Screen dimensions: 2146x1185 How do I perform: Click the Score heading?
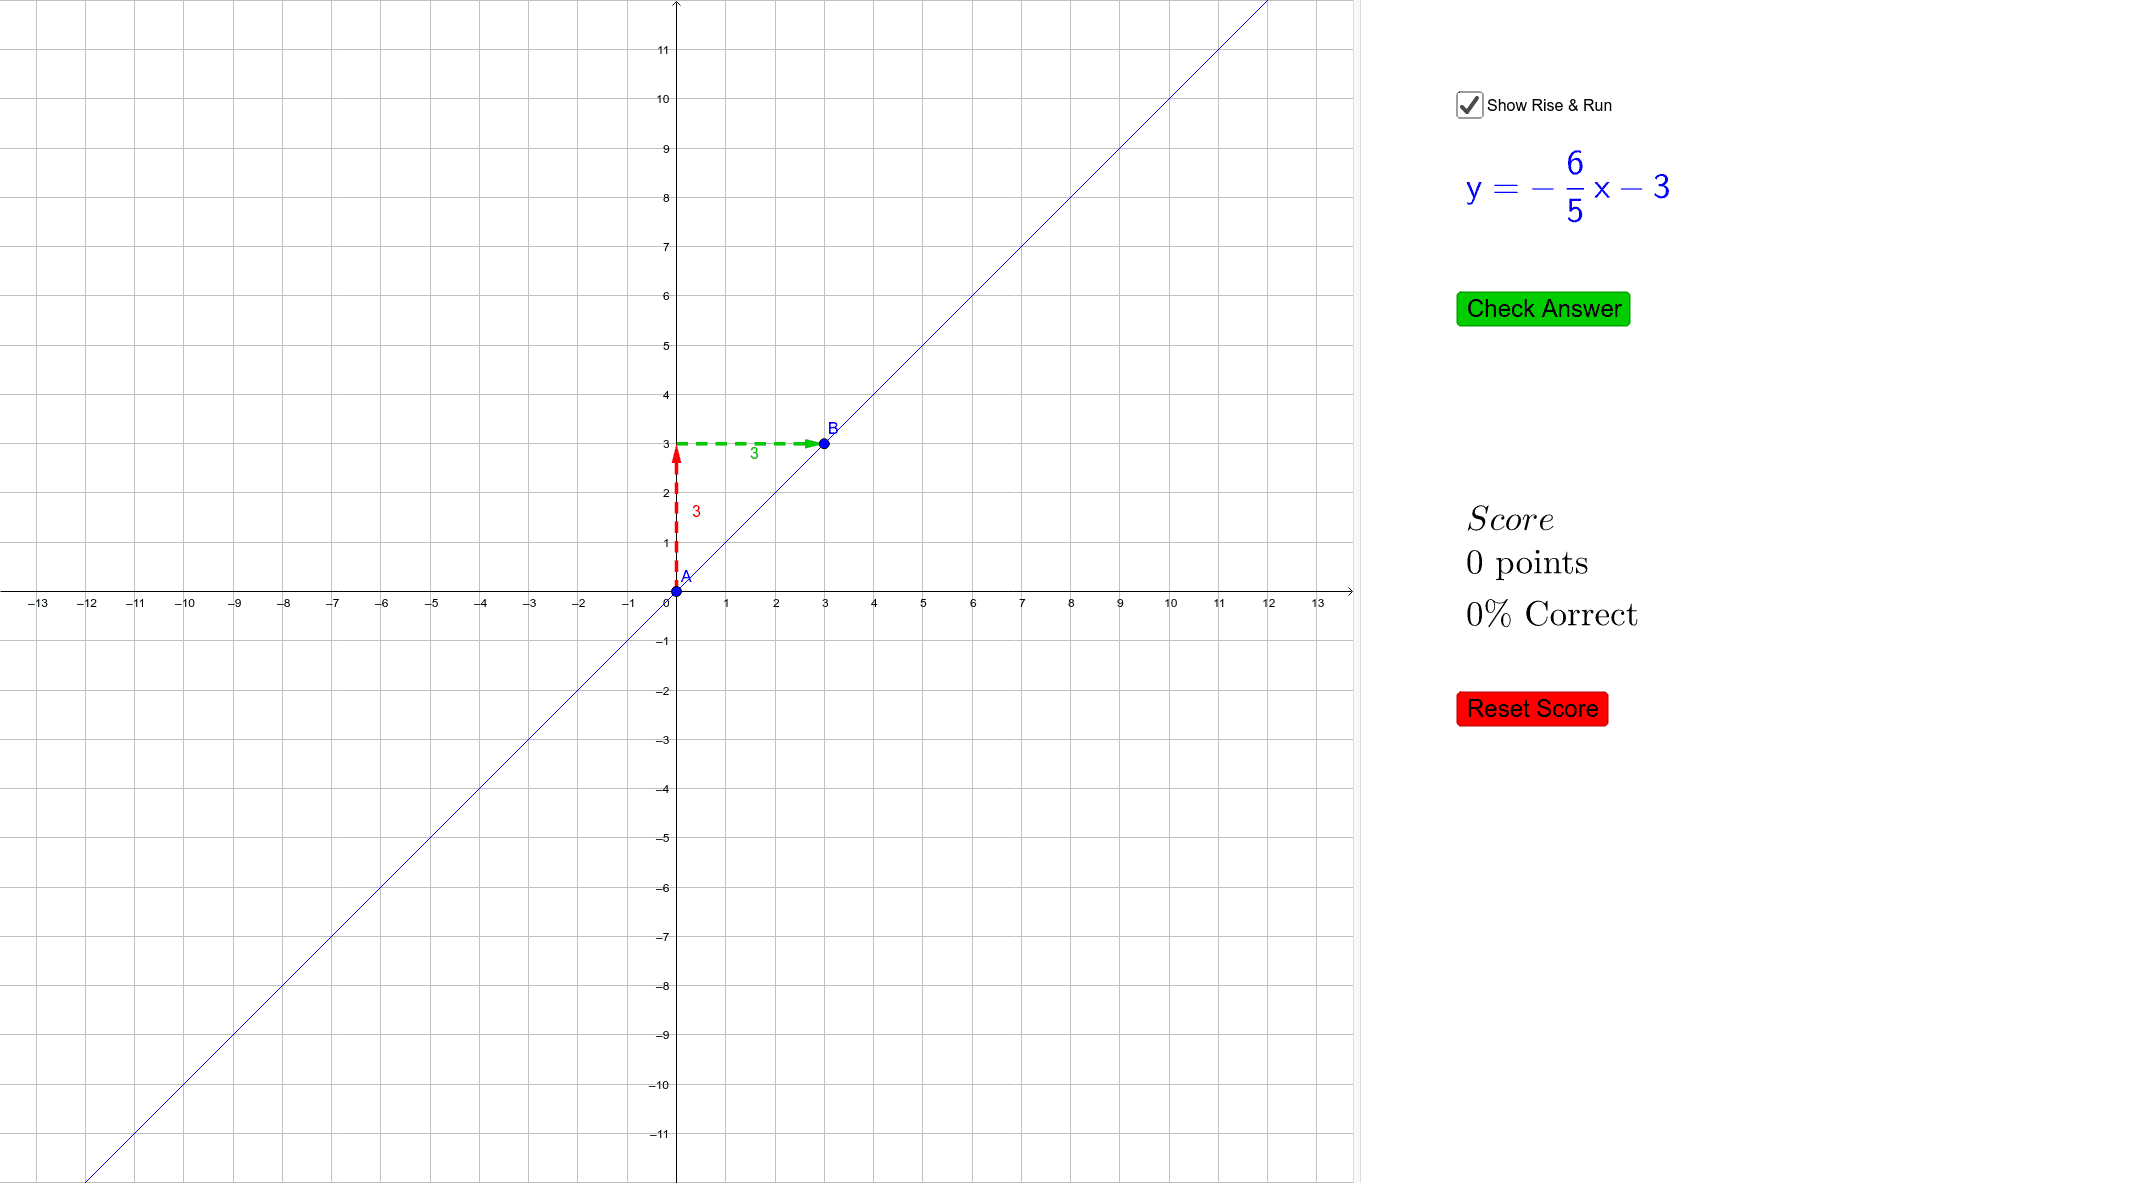coord(1510,519)
